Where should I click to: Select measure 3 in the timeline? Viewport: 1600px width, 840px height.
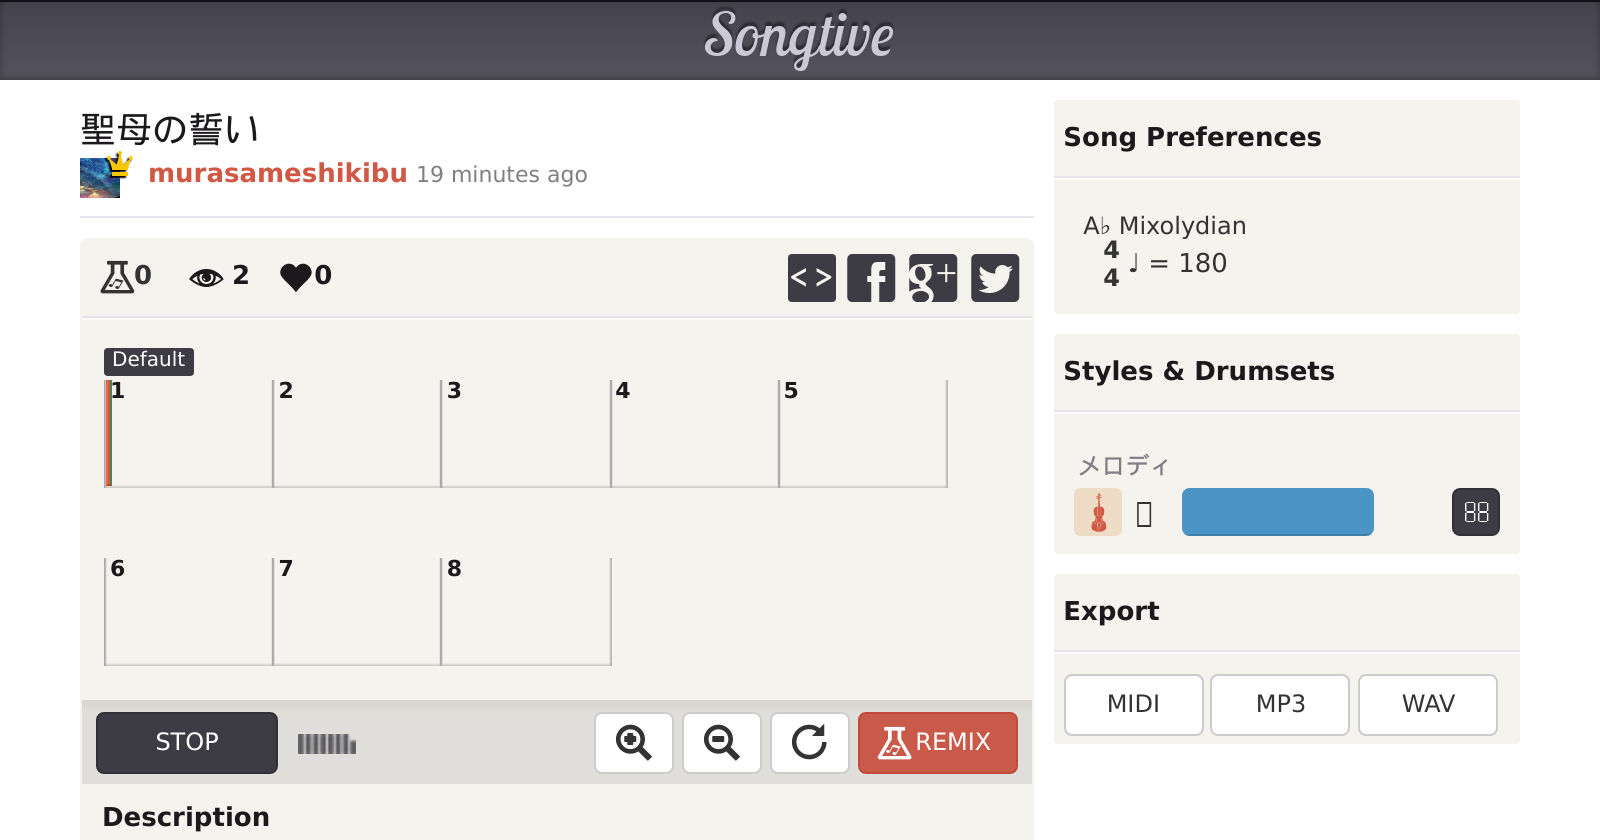525,434
